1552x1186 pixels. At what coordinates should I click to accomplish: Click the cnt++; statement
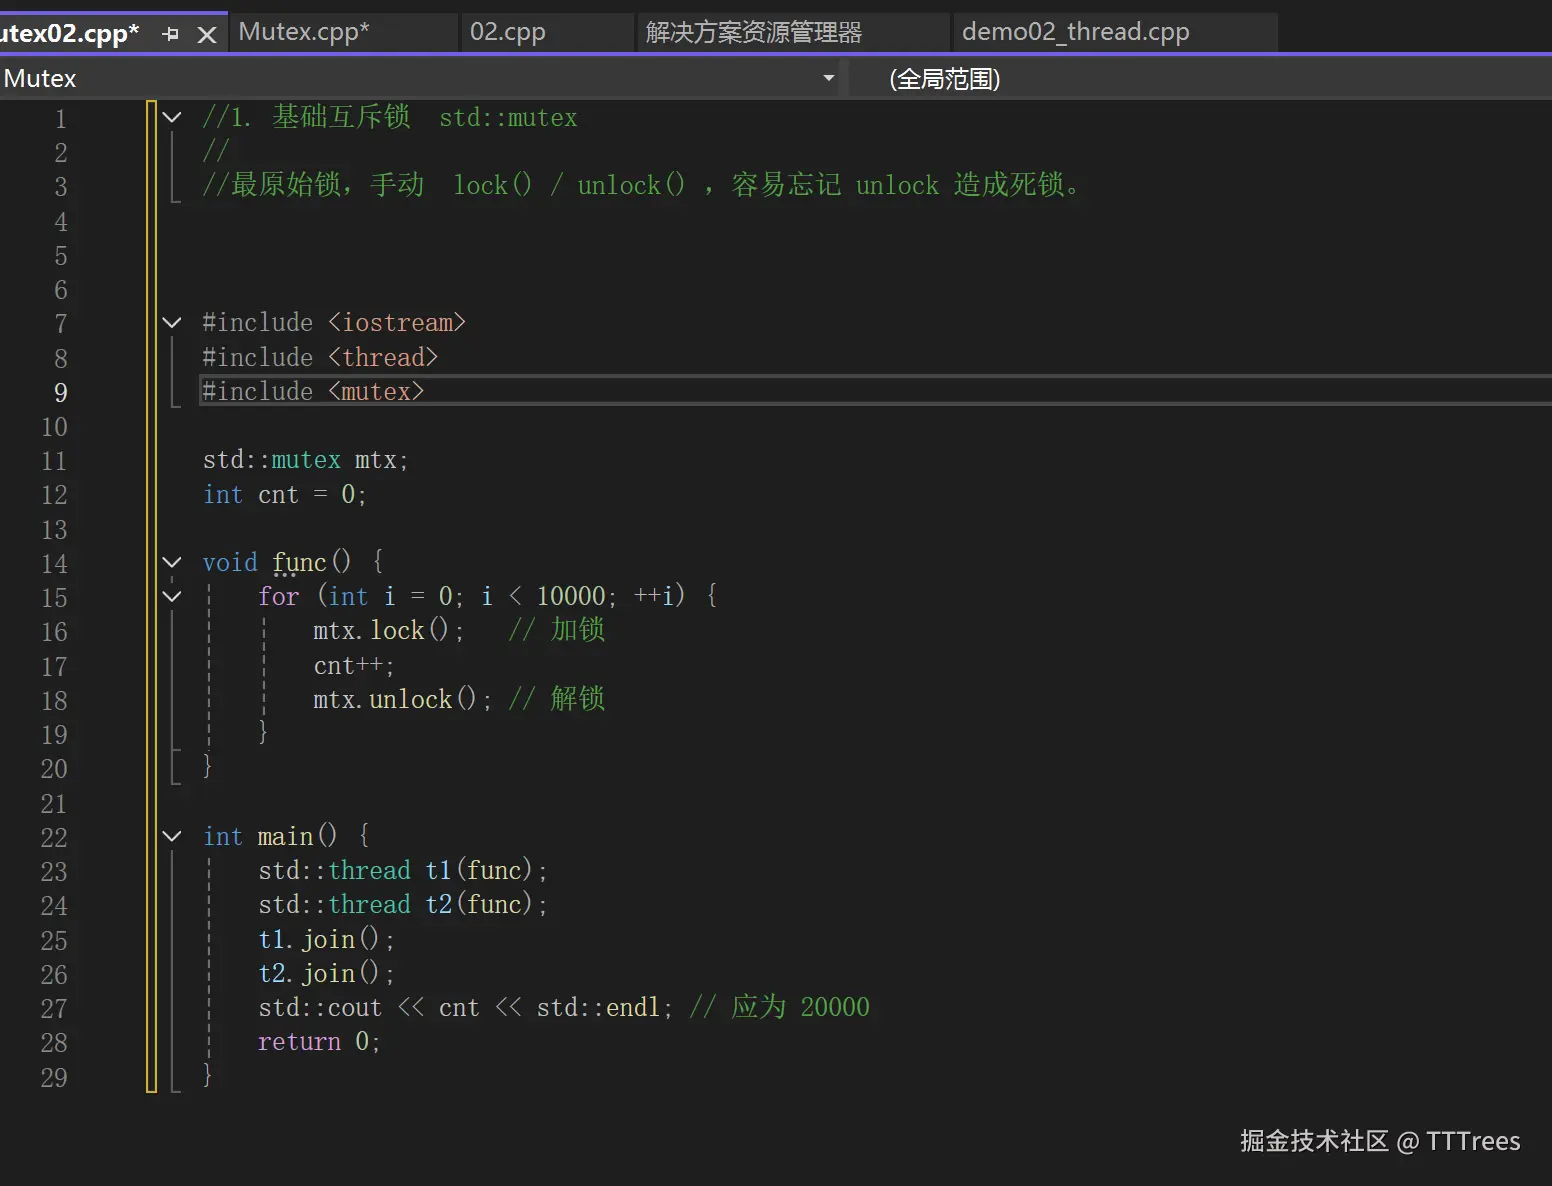coord(354,666)
